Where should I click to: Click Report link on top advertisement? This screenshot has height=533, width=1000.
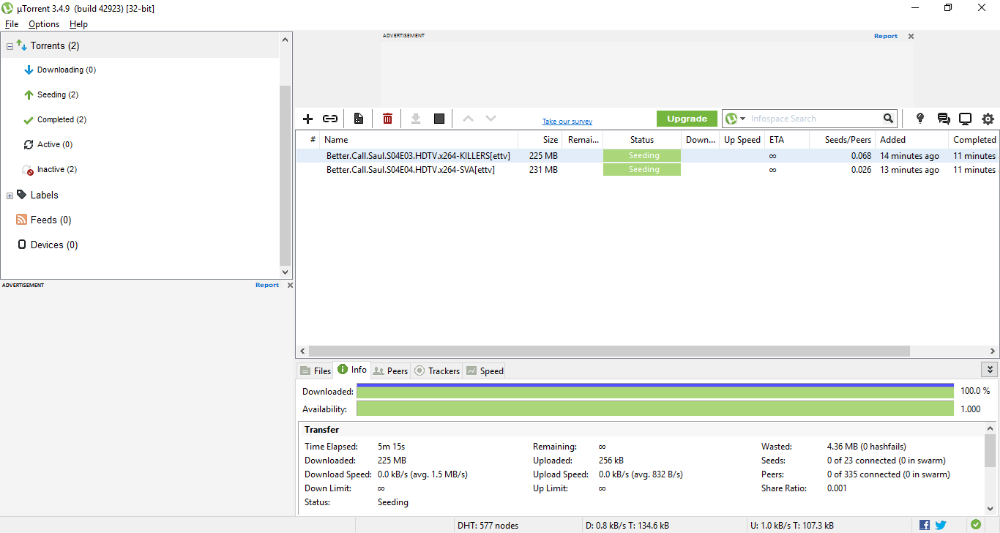tap(885, 36)
